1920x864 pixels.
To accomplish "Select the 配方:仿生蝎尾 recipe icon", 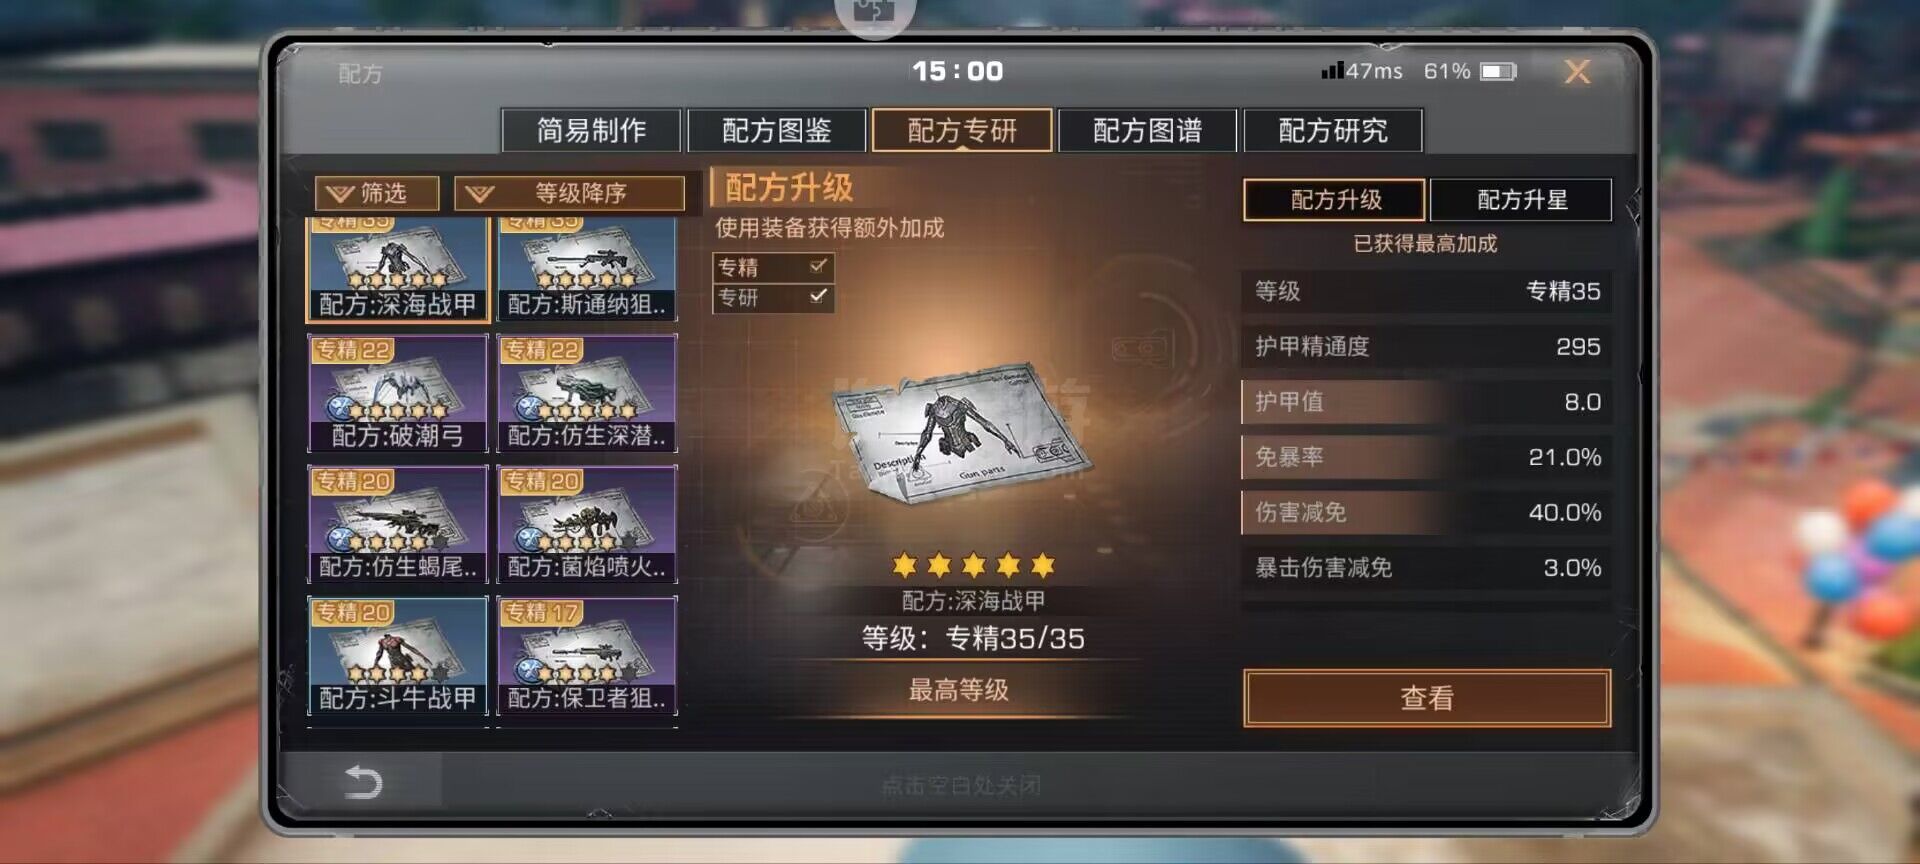I will tap(397, 525).
